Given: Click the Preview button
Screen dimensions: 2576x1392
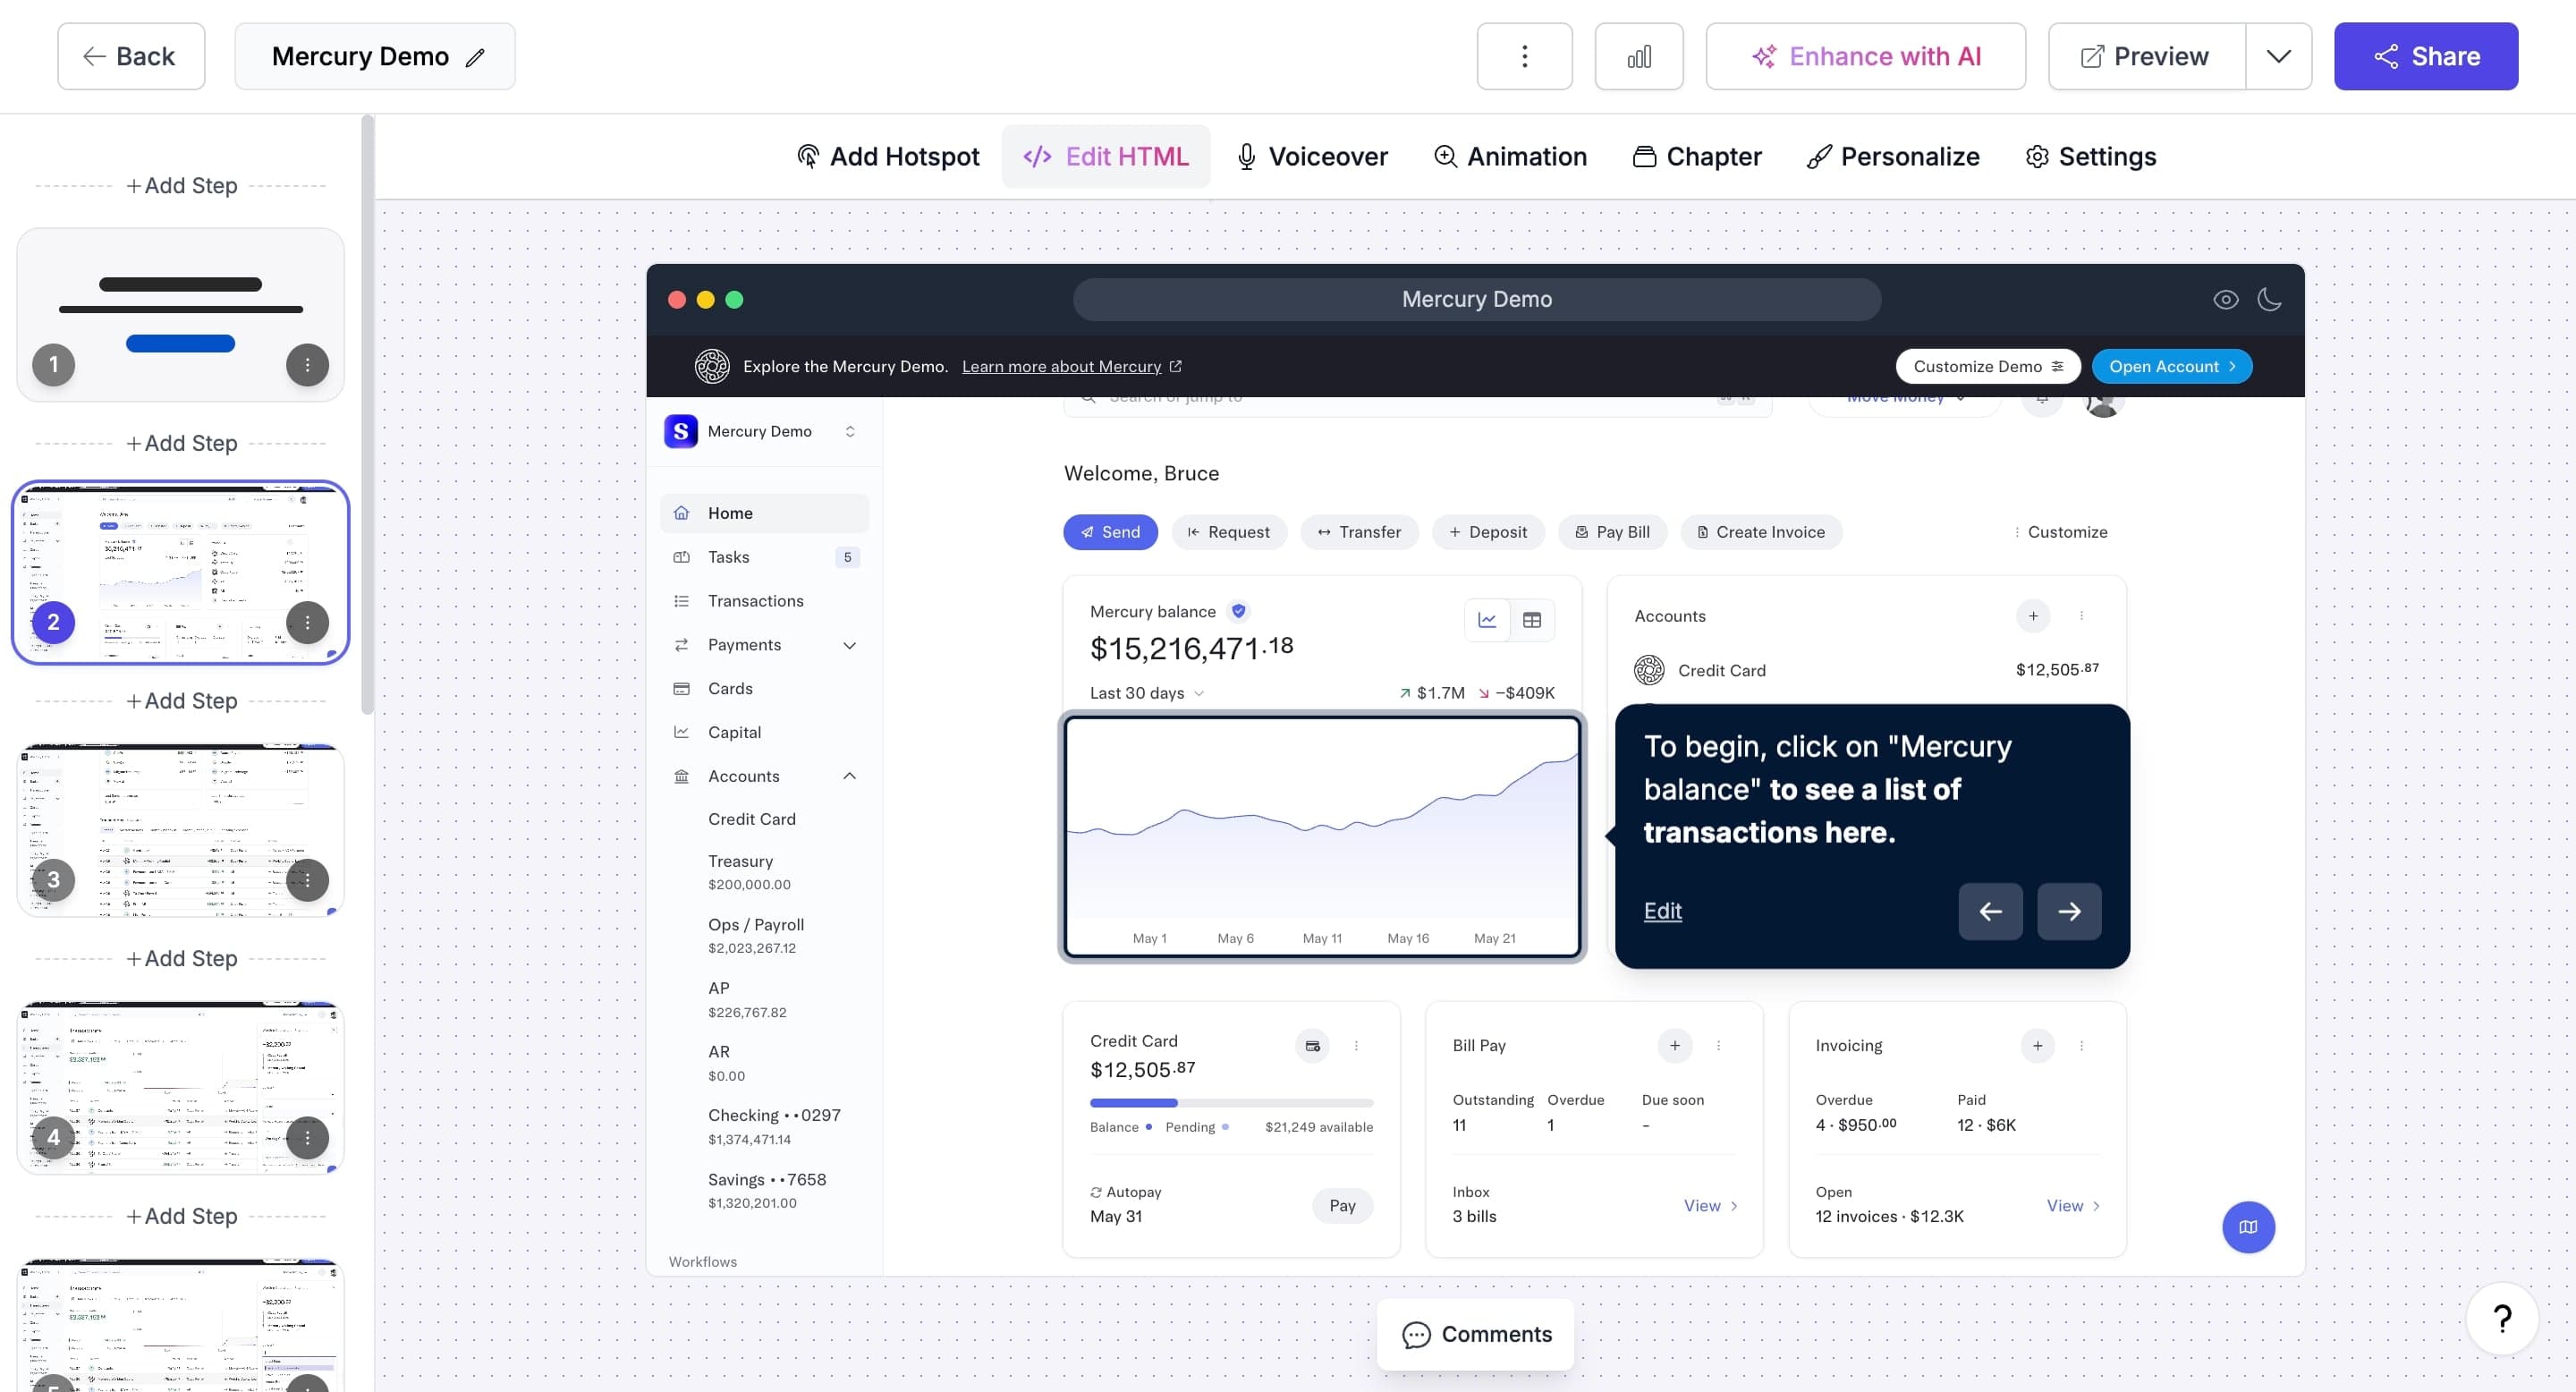Looking at the screenshot, I should point(2147,56).
